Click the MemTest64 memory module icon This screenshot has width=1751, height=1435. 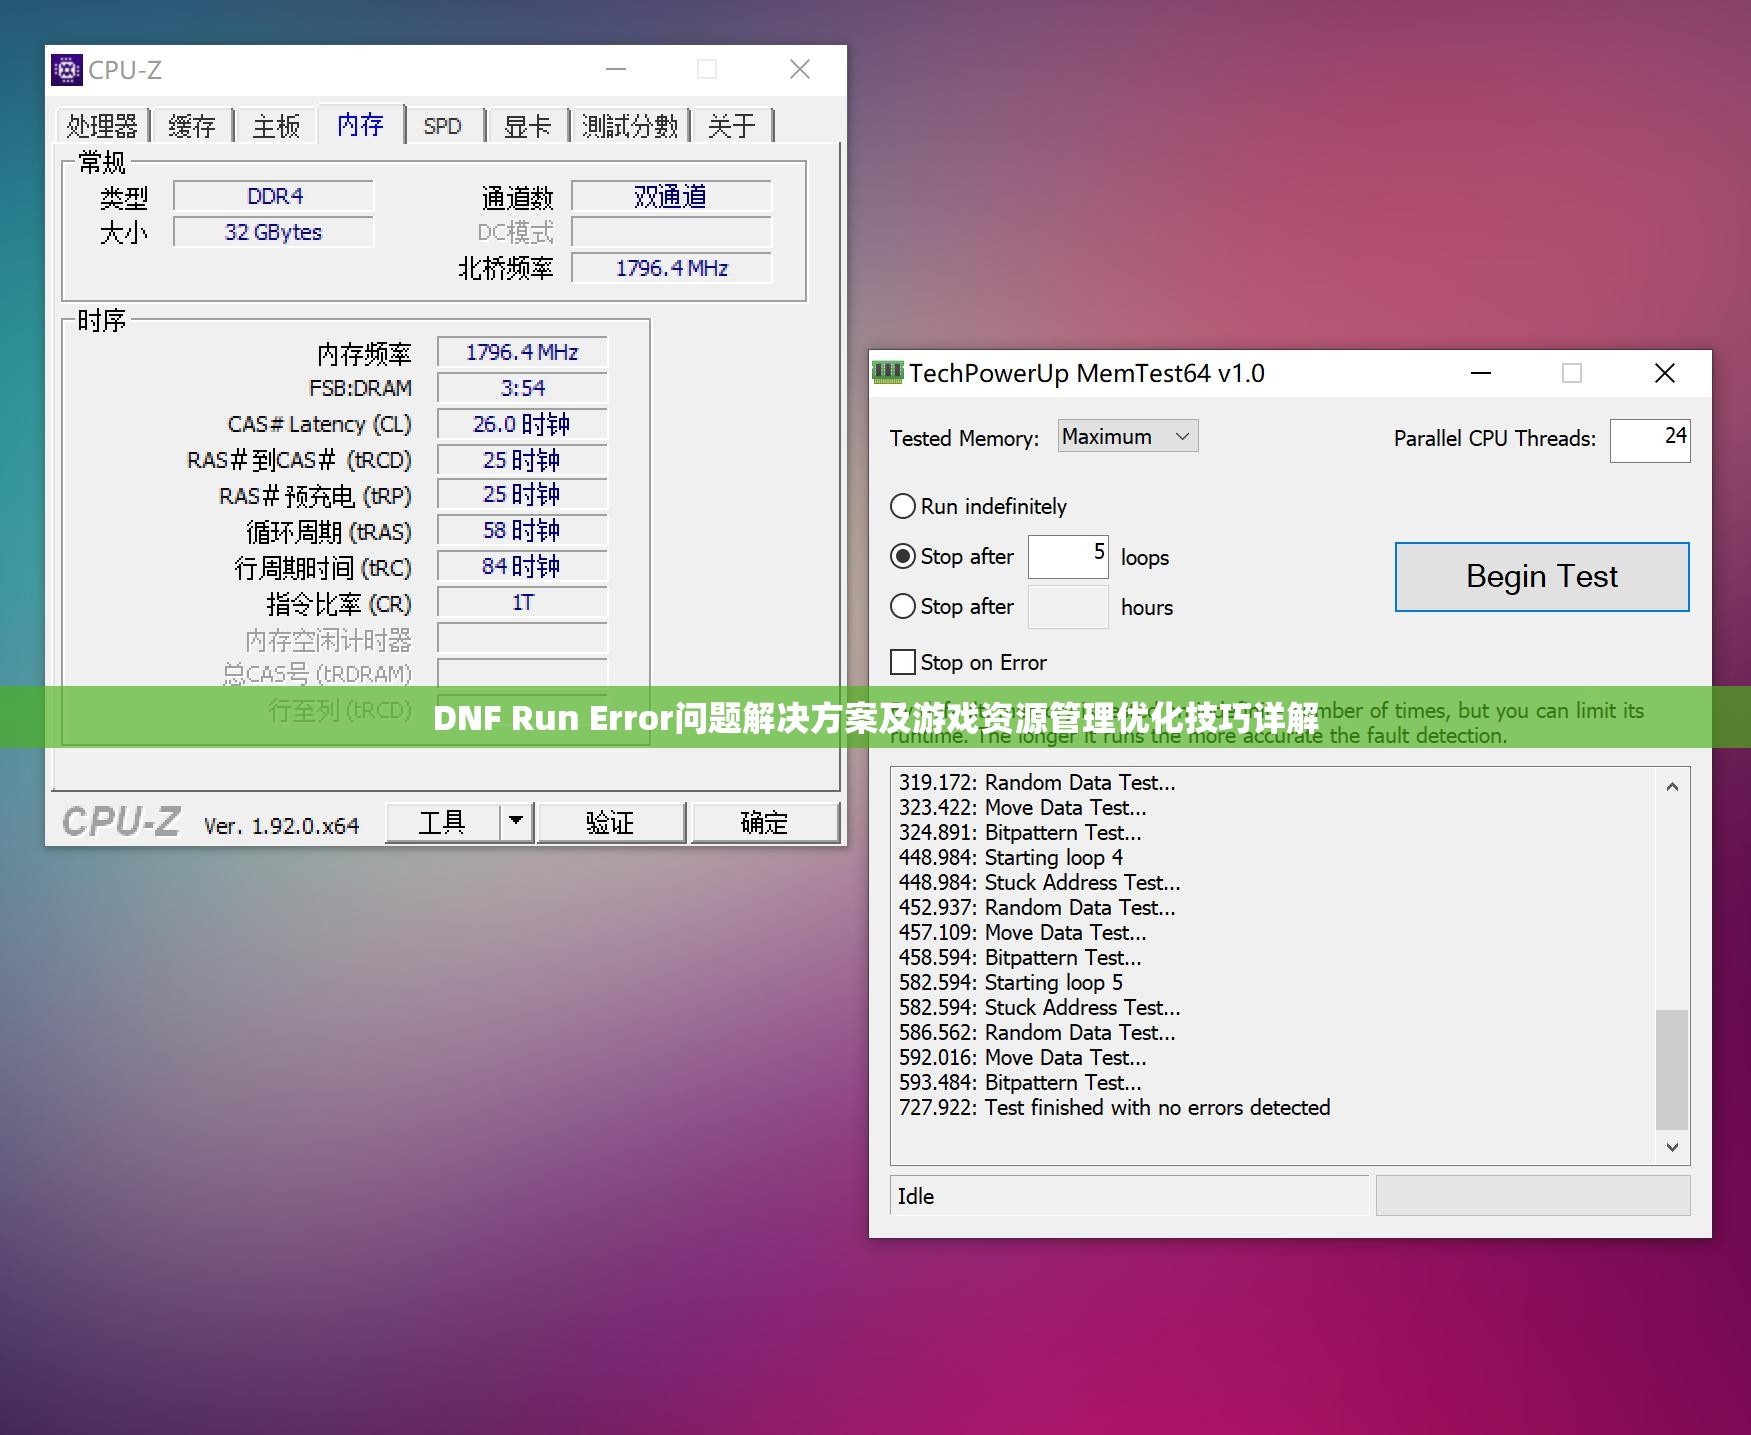[889, 373]
